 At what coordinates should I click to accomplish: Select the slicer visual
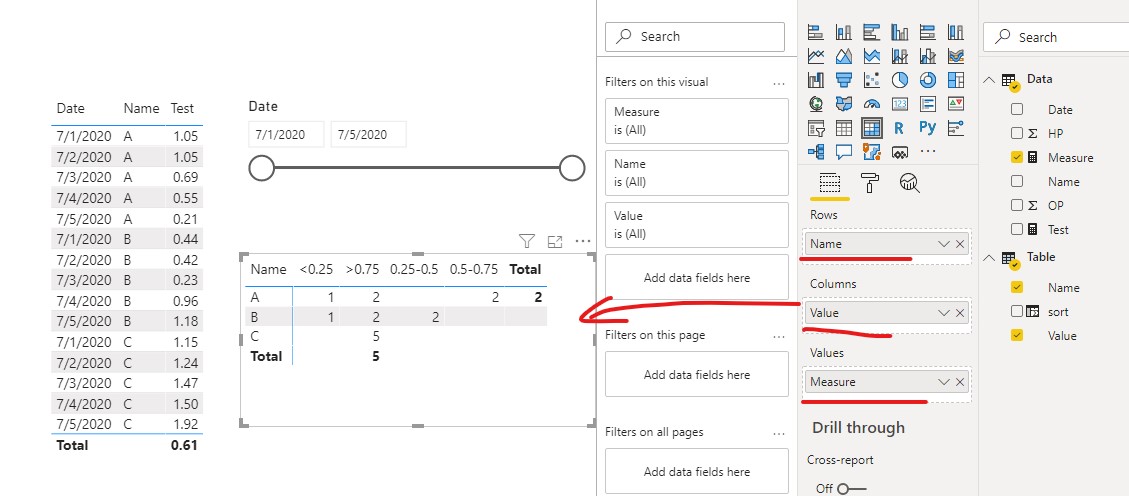click(x=816, y=128)
